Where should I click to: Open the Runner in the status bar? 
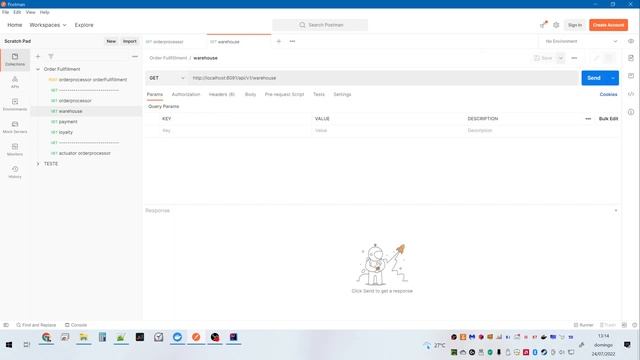[584, 325]
